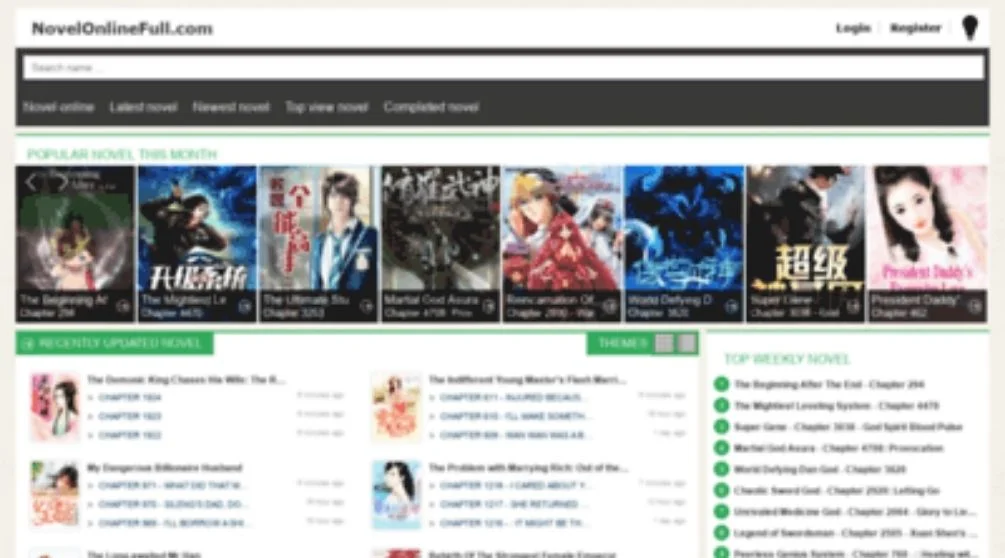
Task: Toggle the lightbulb dark-mode icon
Action: pyautogui.click(x=970, y=28)
